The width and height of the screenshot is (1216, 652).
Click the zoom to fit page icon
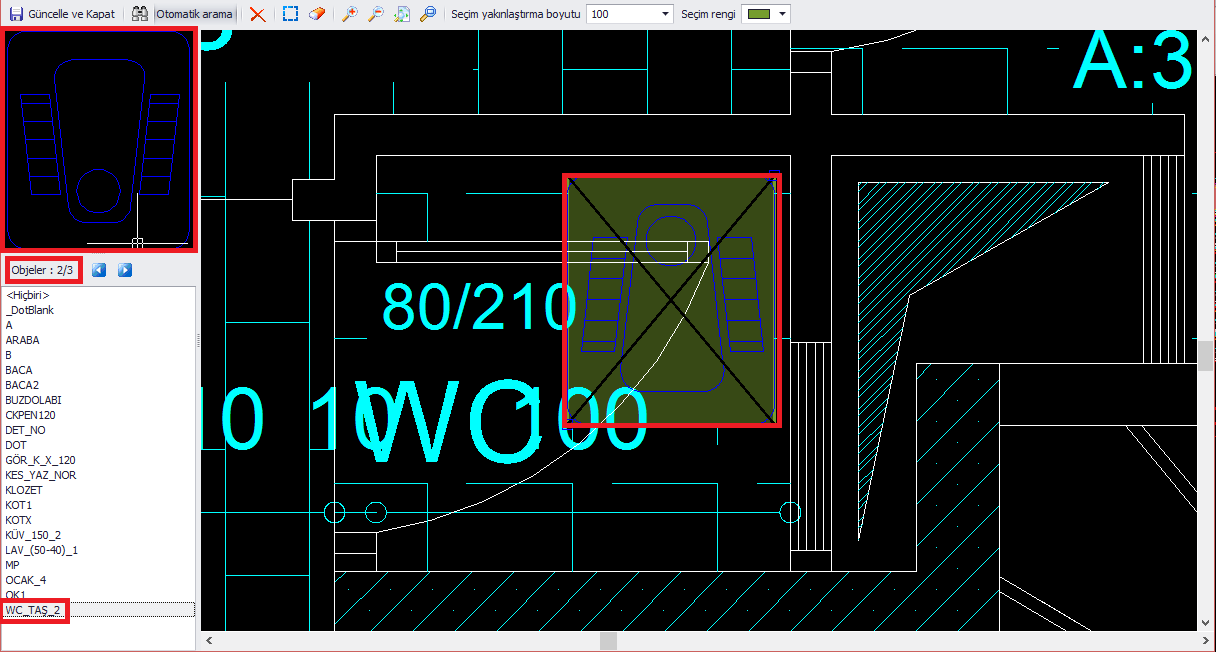[402, 14]
